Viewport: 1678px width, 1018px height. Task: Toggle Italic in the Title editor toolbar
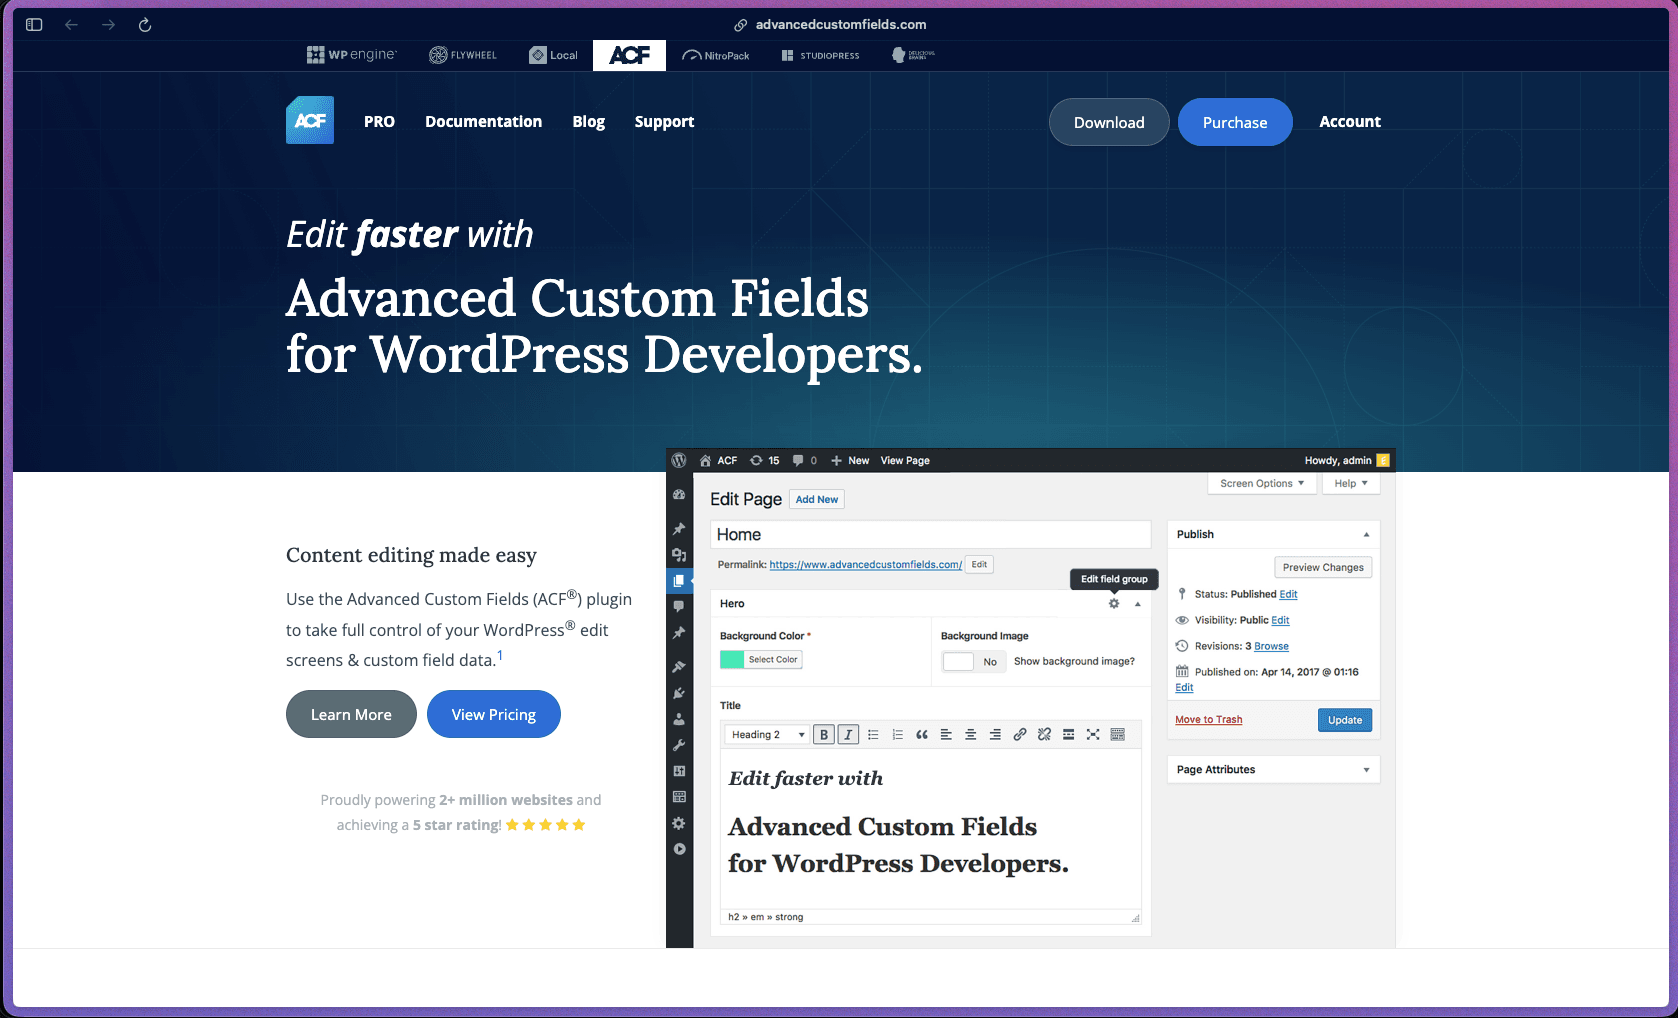point(848,734)
